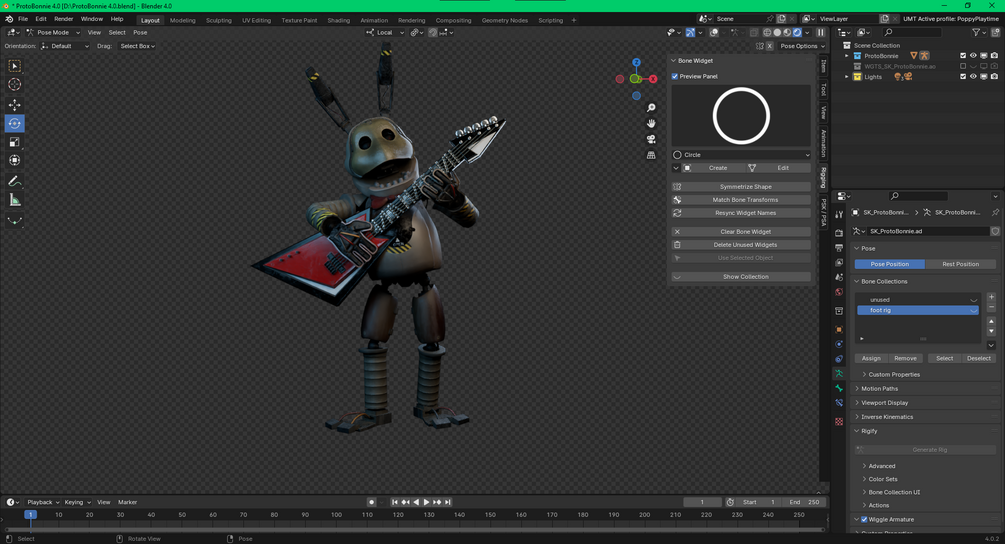1005x544 pixels.
Task: Open the Circle widget shape dropdown
Action: (x=741, y=155)
